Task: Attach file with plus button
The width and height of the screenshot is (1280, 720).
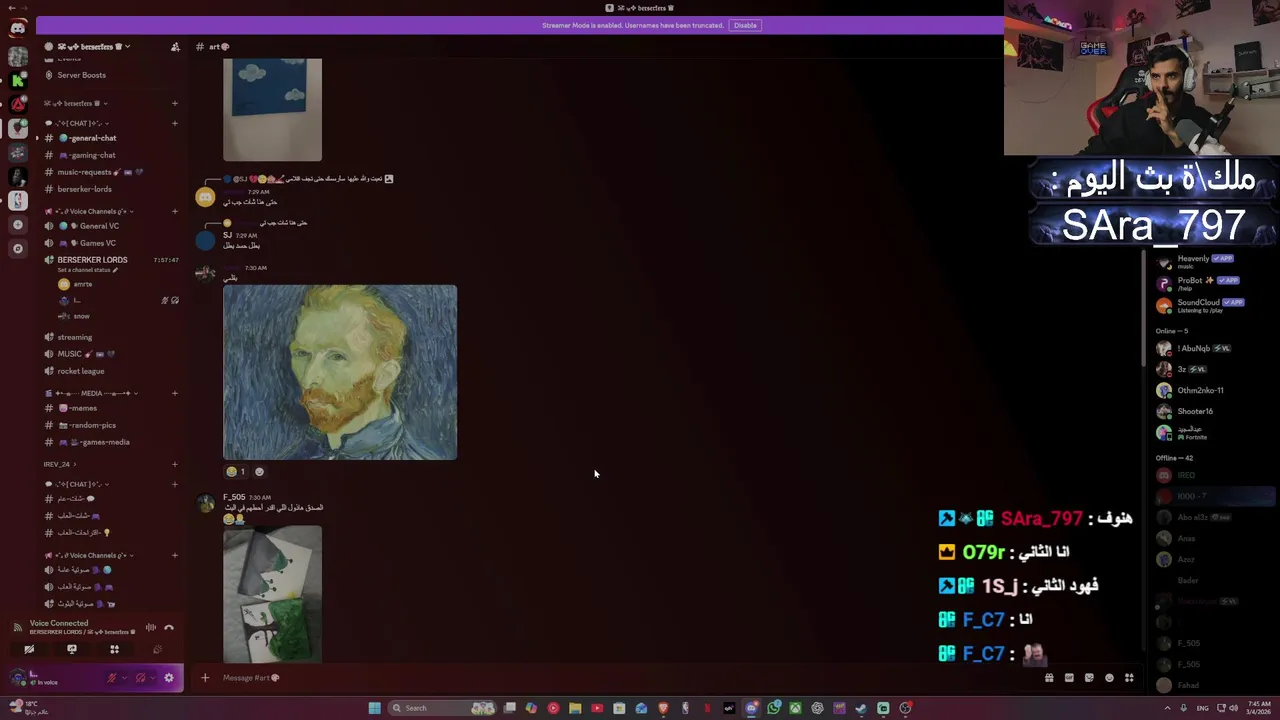Action: tap(205, 678)
